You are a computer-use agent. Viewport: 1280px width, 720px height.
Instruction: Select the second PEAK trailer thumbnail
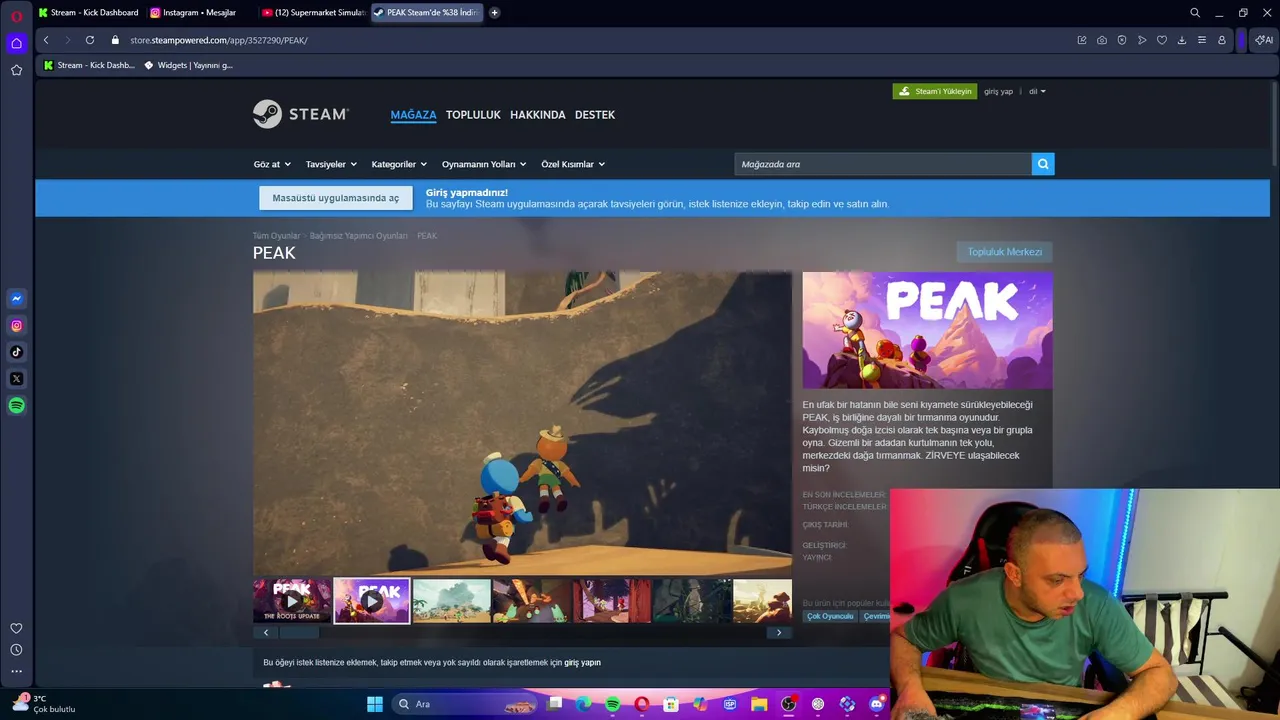point(371,601)
